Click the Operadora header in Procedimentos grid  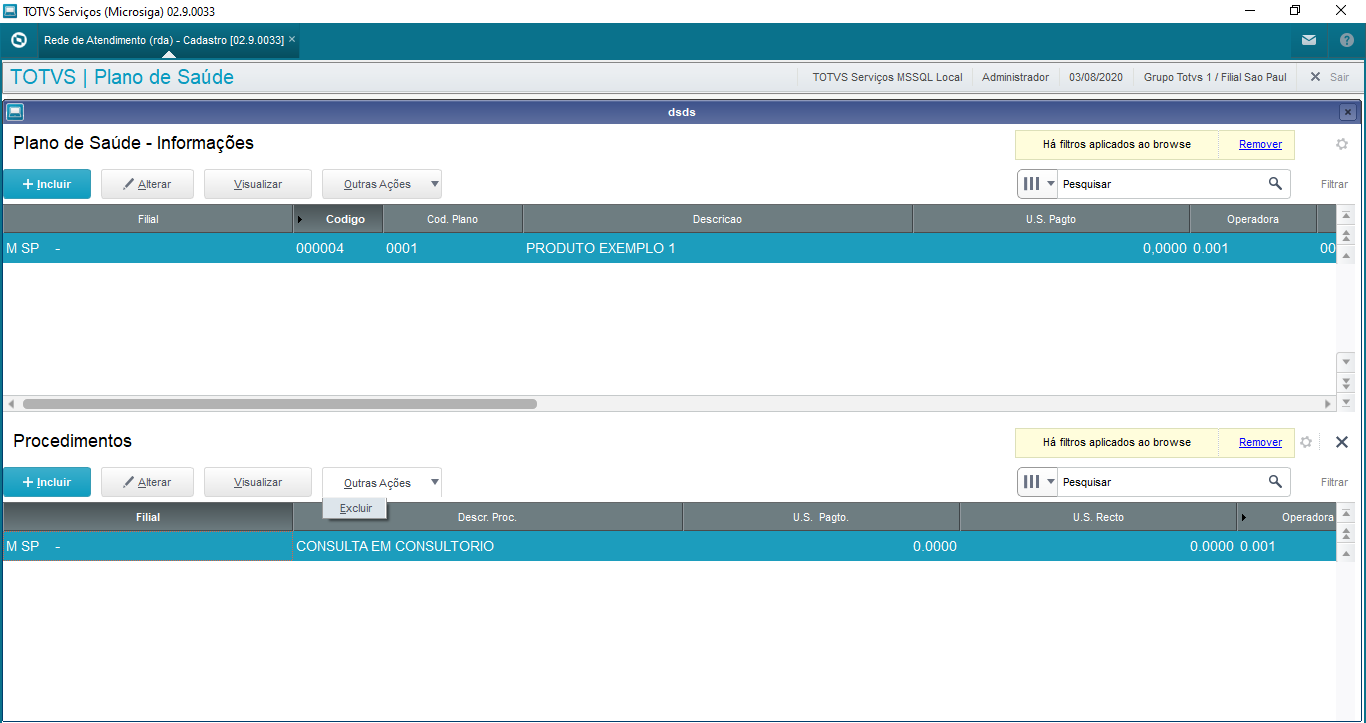(x=1287, y=517)
